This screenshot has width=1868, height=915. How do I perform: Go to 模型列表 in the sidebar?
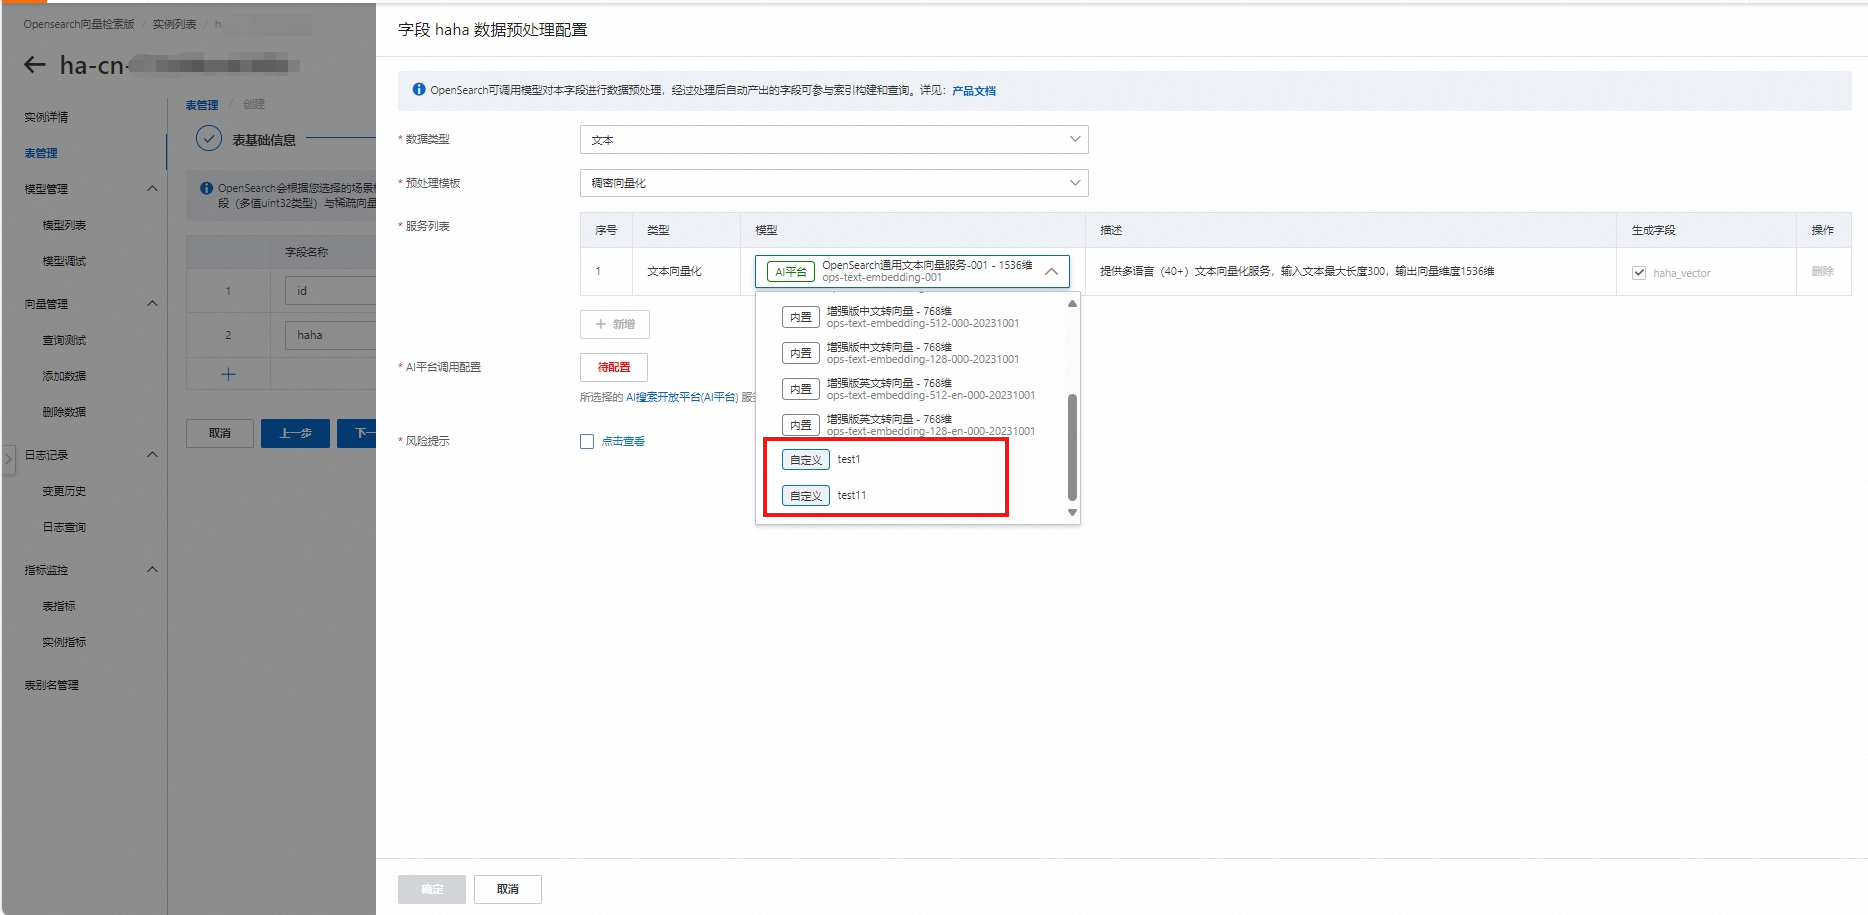(64, 225)
